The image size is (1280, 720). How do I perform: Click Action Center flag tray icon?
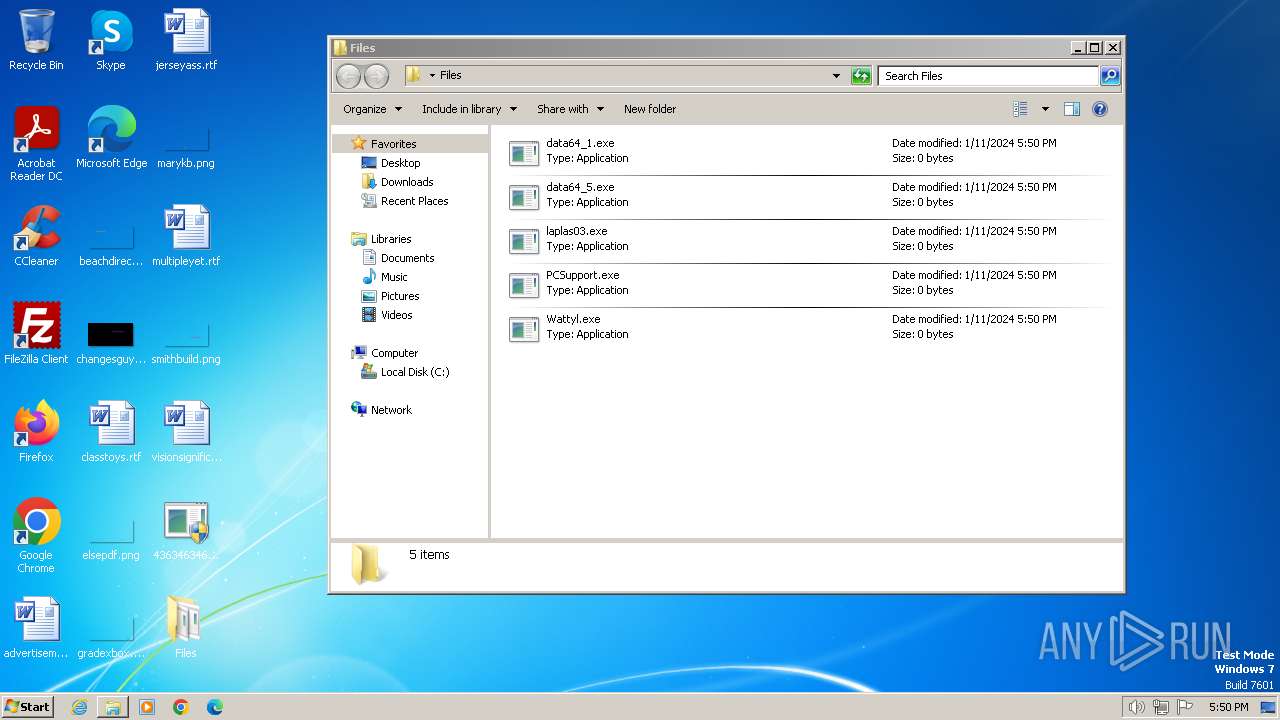[1184, 707]
